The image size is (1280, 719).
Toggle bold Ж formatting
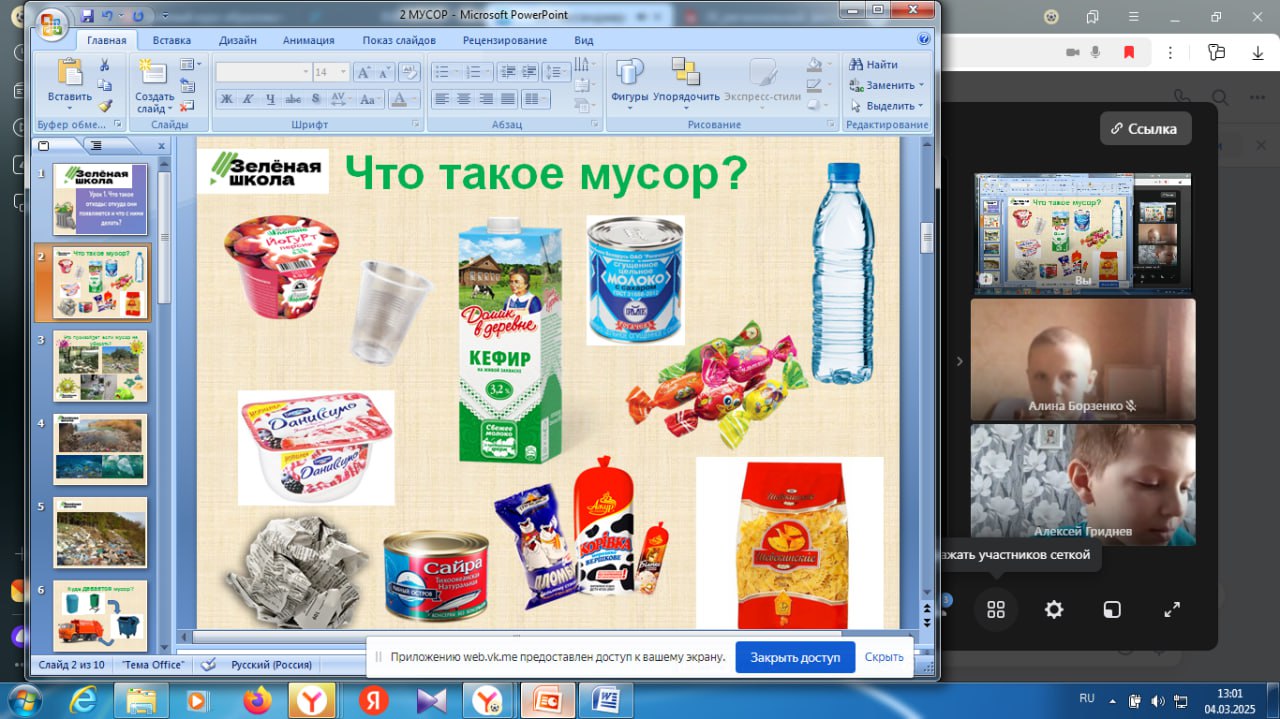(226, 99)
